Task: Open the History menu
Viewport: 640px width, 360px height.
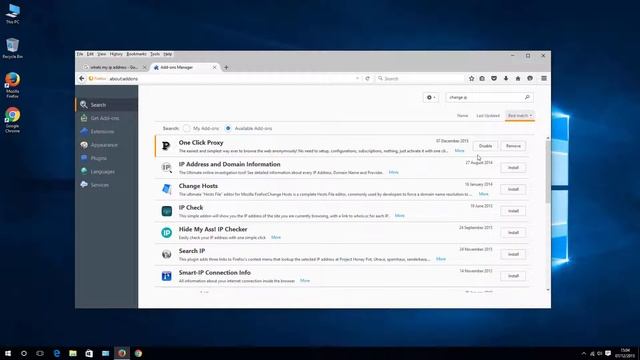Action: tap(116, 54)
